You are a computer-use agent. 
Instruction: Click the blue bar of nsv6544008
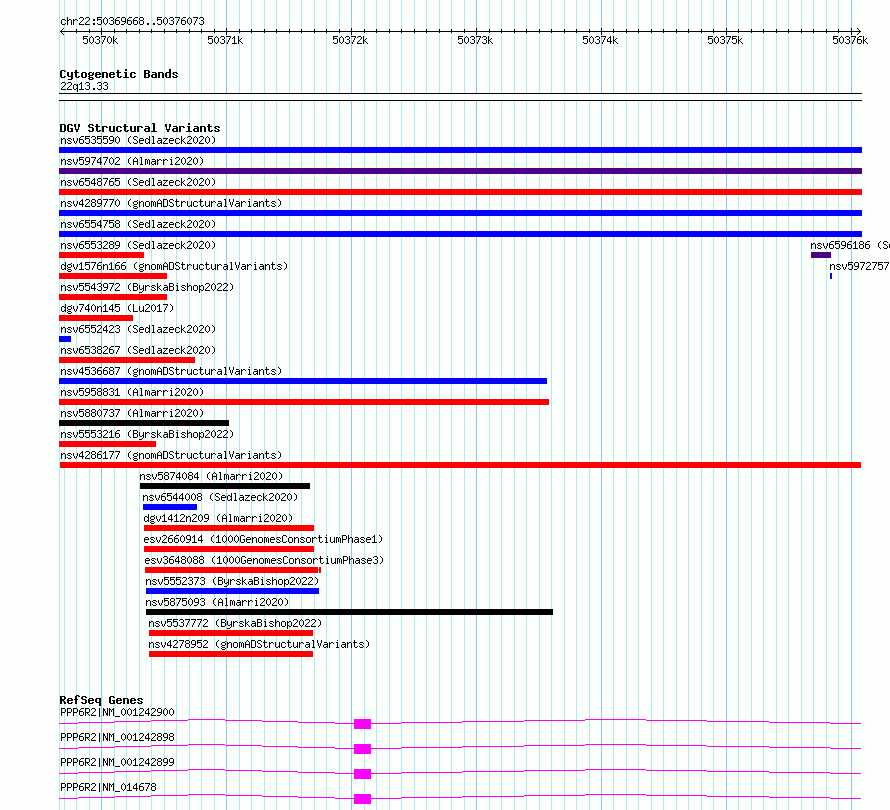170,507
